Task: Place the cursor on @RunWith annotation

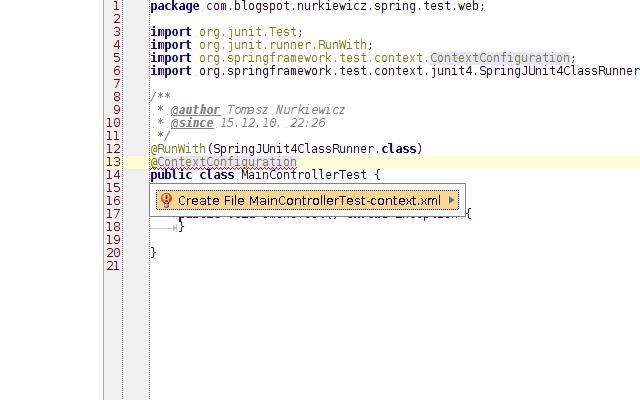Action: point(178,149)
